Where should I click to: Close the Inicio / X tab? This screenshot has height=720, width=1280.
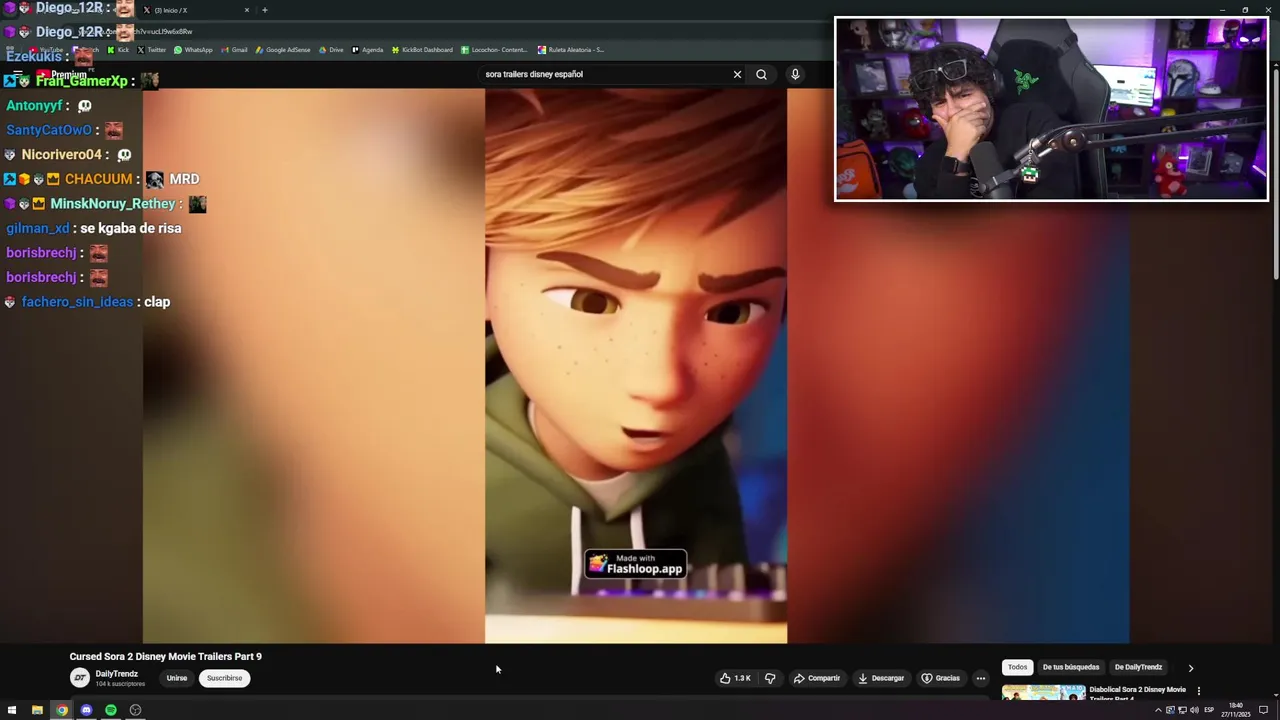[x=247, y=10]
